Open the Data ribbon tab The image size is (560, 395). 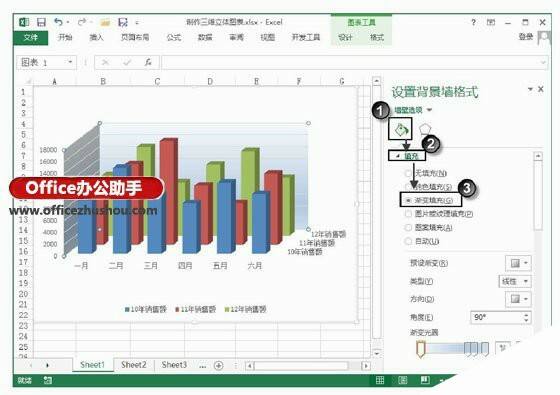click(205, 37)
